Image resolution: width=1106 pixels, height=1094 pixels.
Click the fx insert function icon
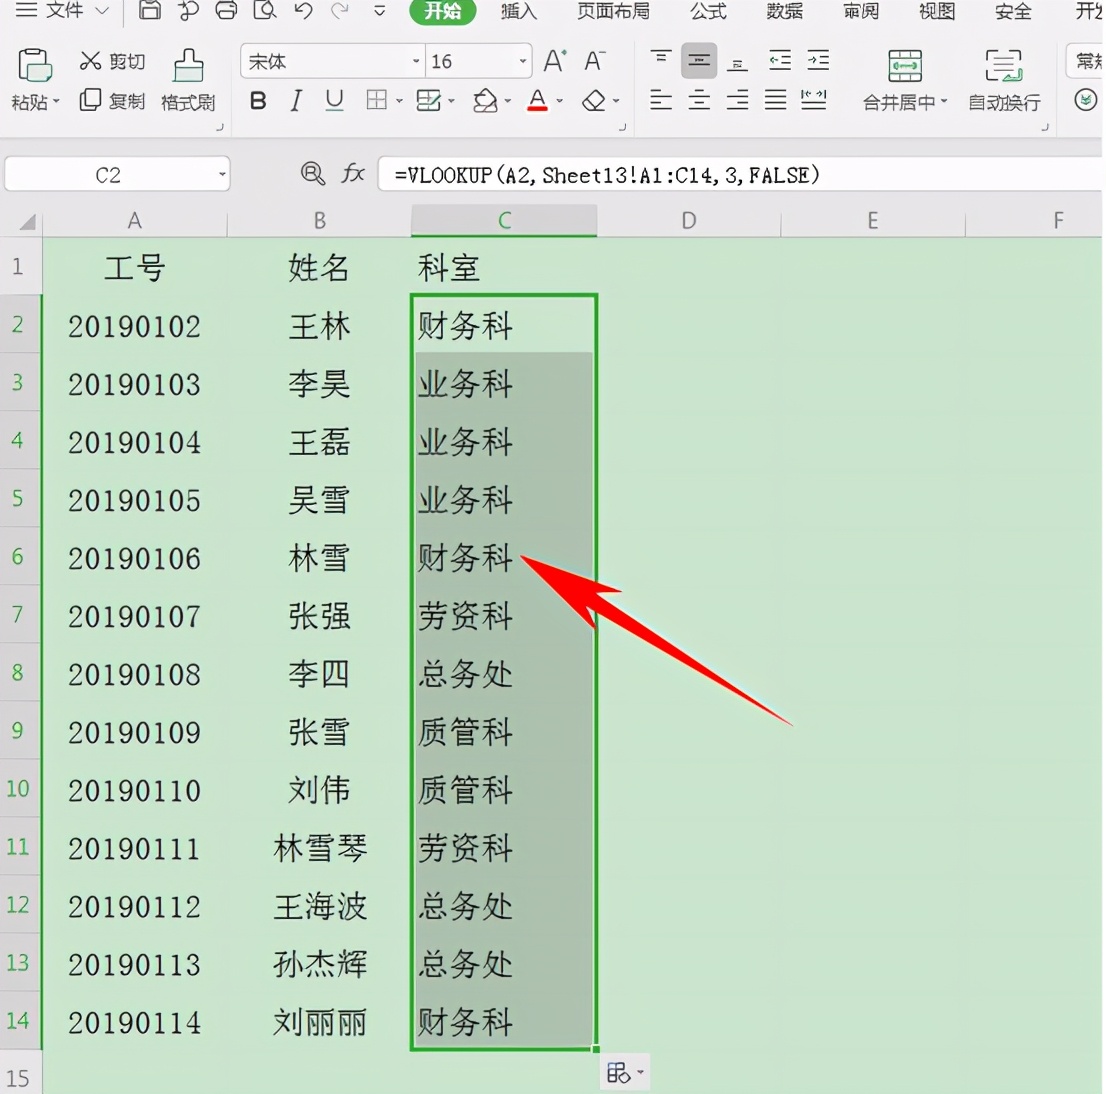(353, 174)
